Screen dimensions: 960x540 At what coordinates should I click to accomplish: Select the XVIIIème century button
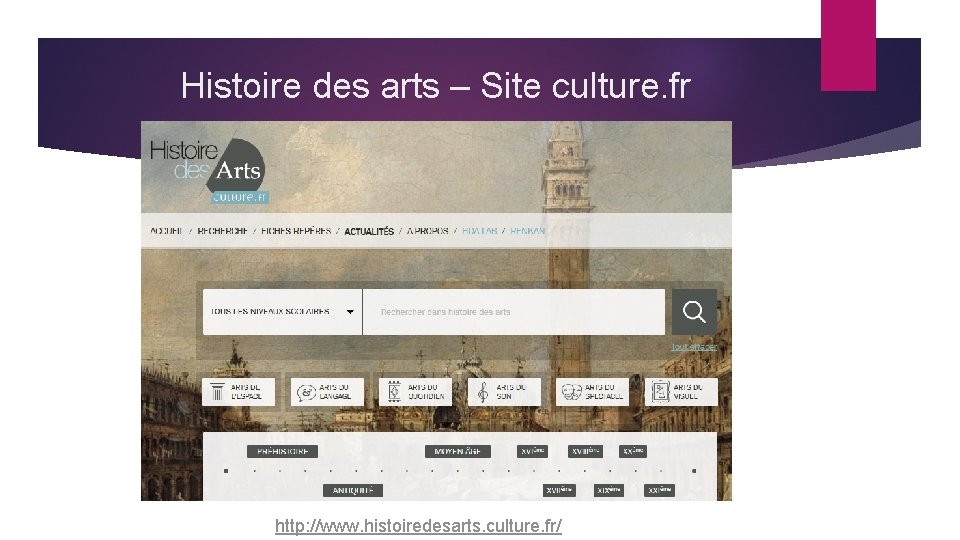point(585,451)
